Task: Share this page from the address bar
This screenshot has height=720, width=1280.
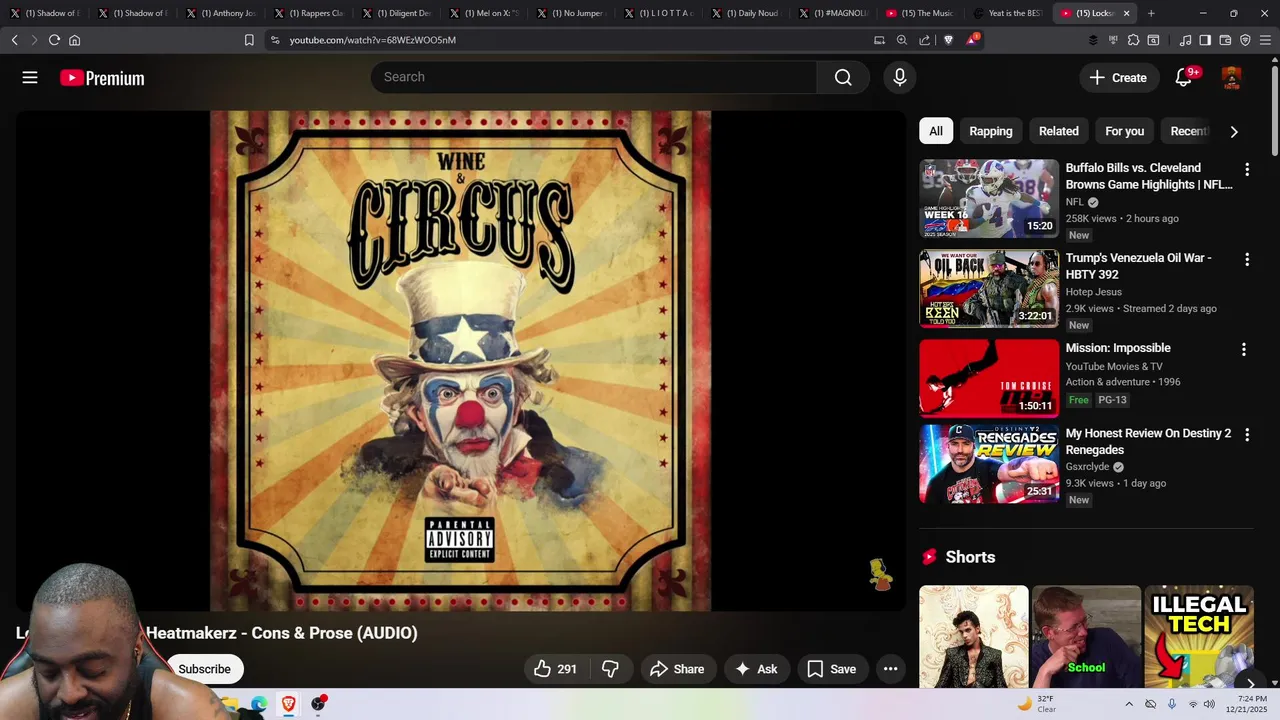Action: 924,40
